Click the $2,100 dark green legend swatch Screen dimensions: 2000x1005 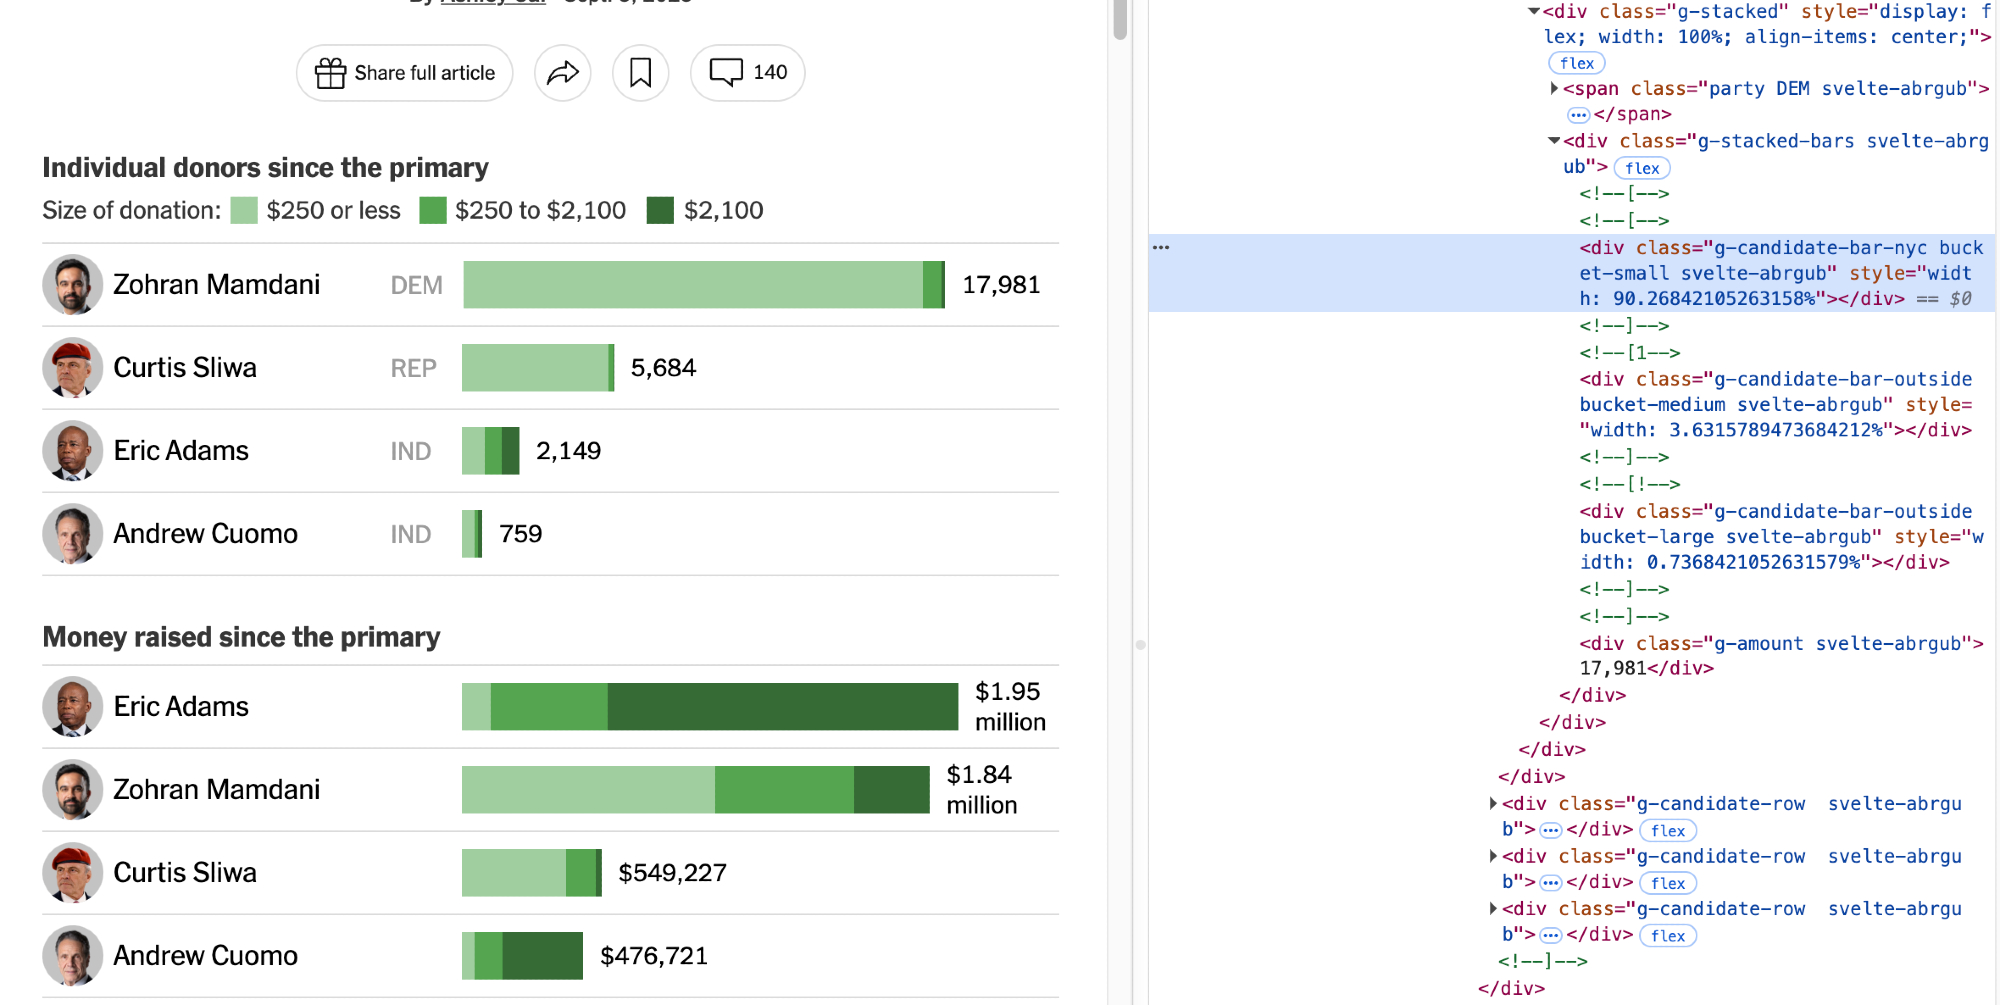coord(660,211)
